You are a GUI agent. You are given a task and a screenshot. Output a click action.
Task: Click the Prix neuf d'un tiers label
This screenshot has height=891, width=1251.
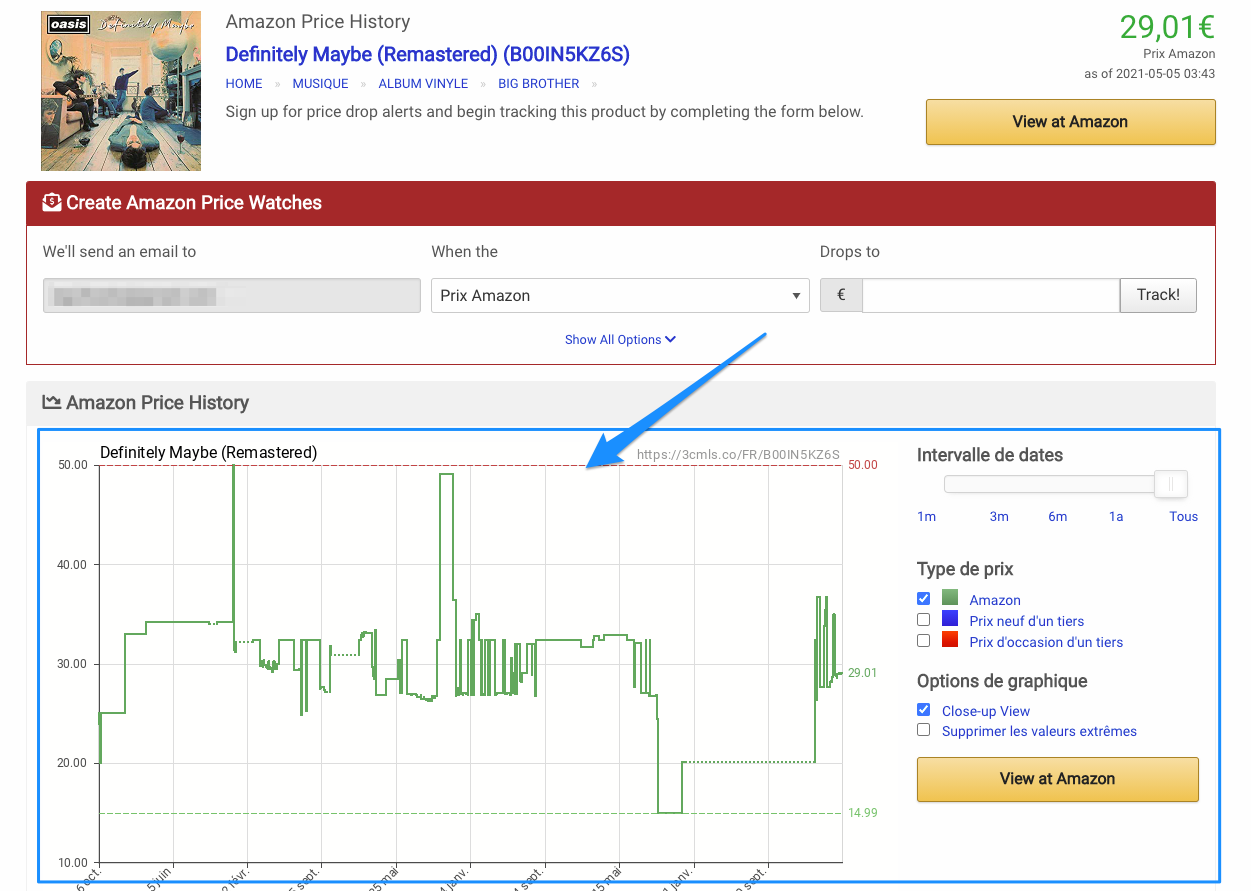click(1027, 622)
